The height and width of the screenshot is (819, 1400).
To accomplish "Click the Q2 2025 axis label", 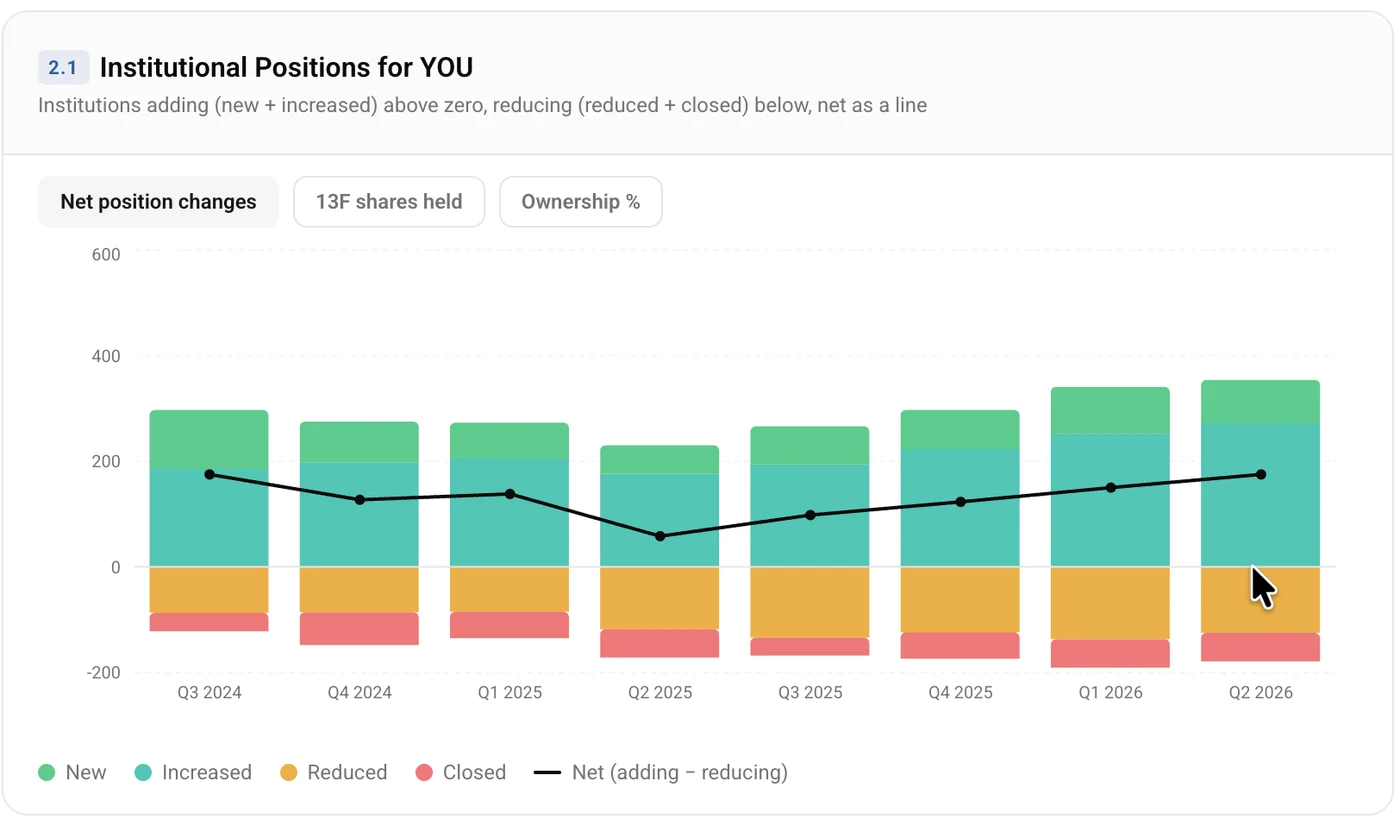I will (x=659, y=692).
